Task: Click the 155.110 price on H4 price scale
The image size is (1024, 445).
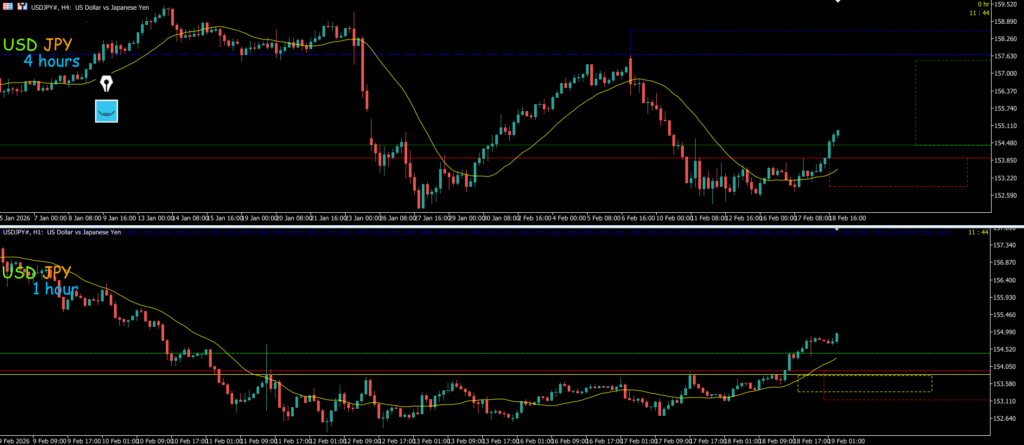Action: 1002,126
